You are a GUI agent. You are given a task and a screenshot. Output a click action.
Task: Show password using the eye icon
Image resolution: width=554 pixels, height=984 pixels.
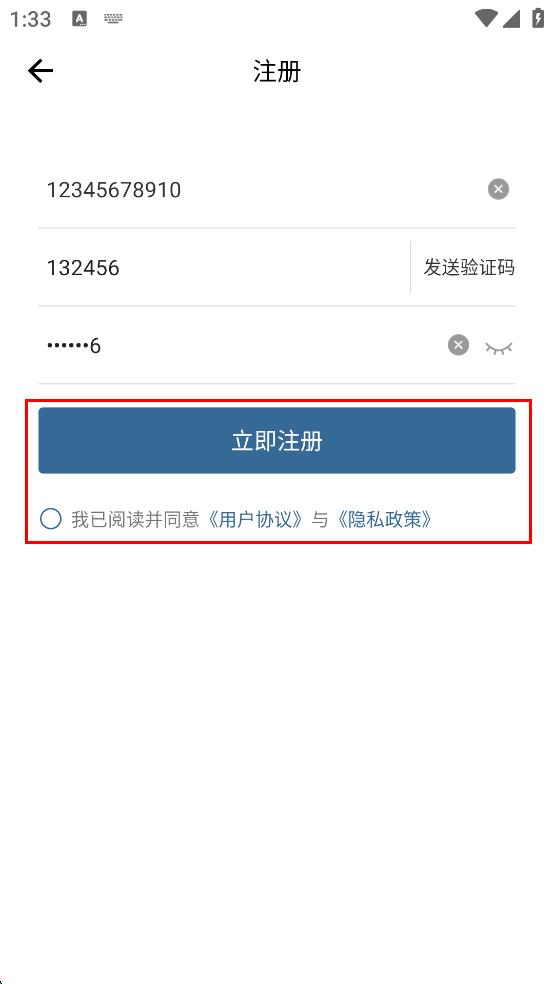click(x=499, y=347)
